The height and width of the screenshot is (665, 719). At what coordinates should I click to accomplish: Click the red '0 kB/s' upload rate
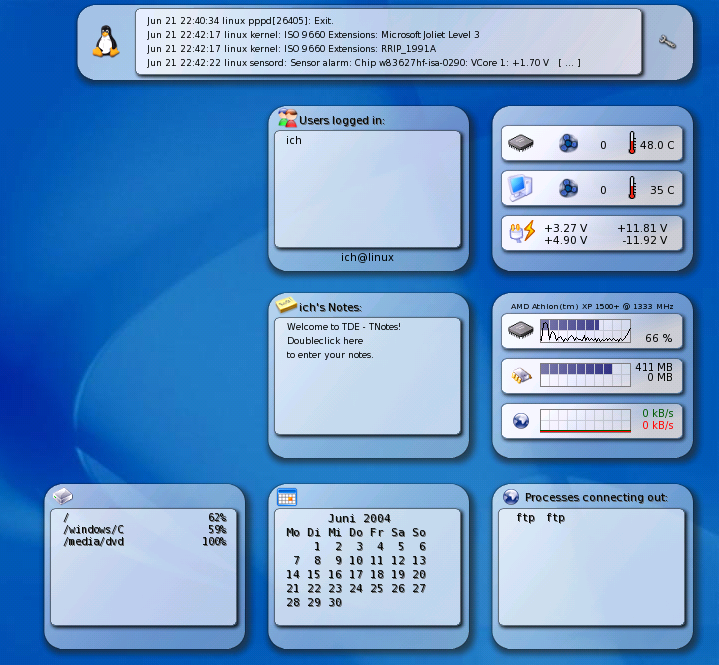click(x=658, y=425)
